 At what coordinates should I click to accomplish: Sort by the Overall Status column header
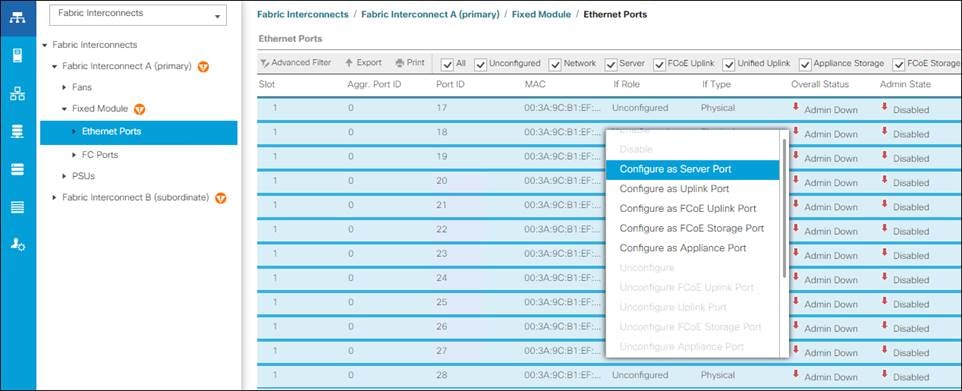click(820, 85)
